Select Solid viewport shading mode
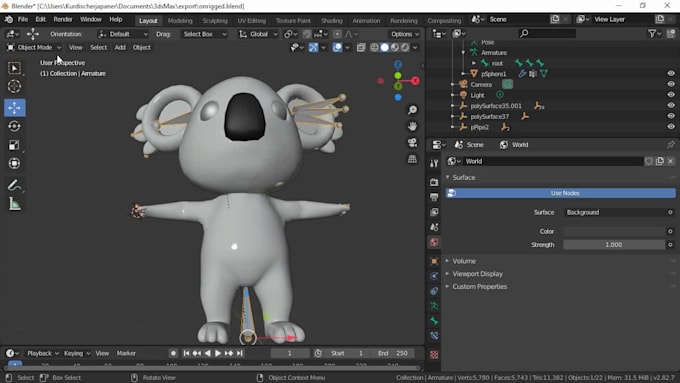The height and width of the screenshot is (383, 680). [x=384, y=47]
